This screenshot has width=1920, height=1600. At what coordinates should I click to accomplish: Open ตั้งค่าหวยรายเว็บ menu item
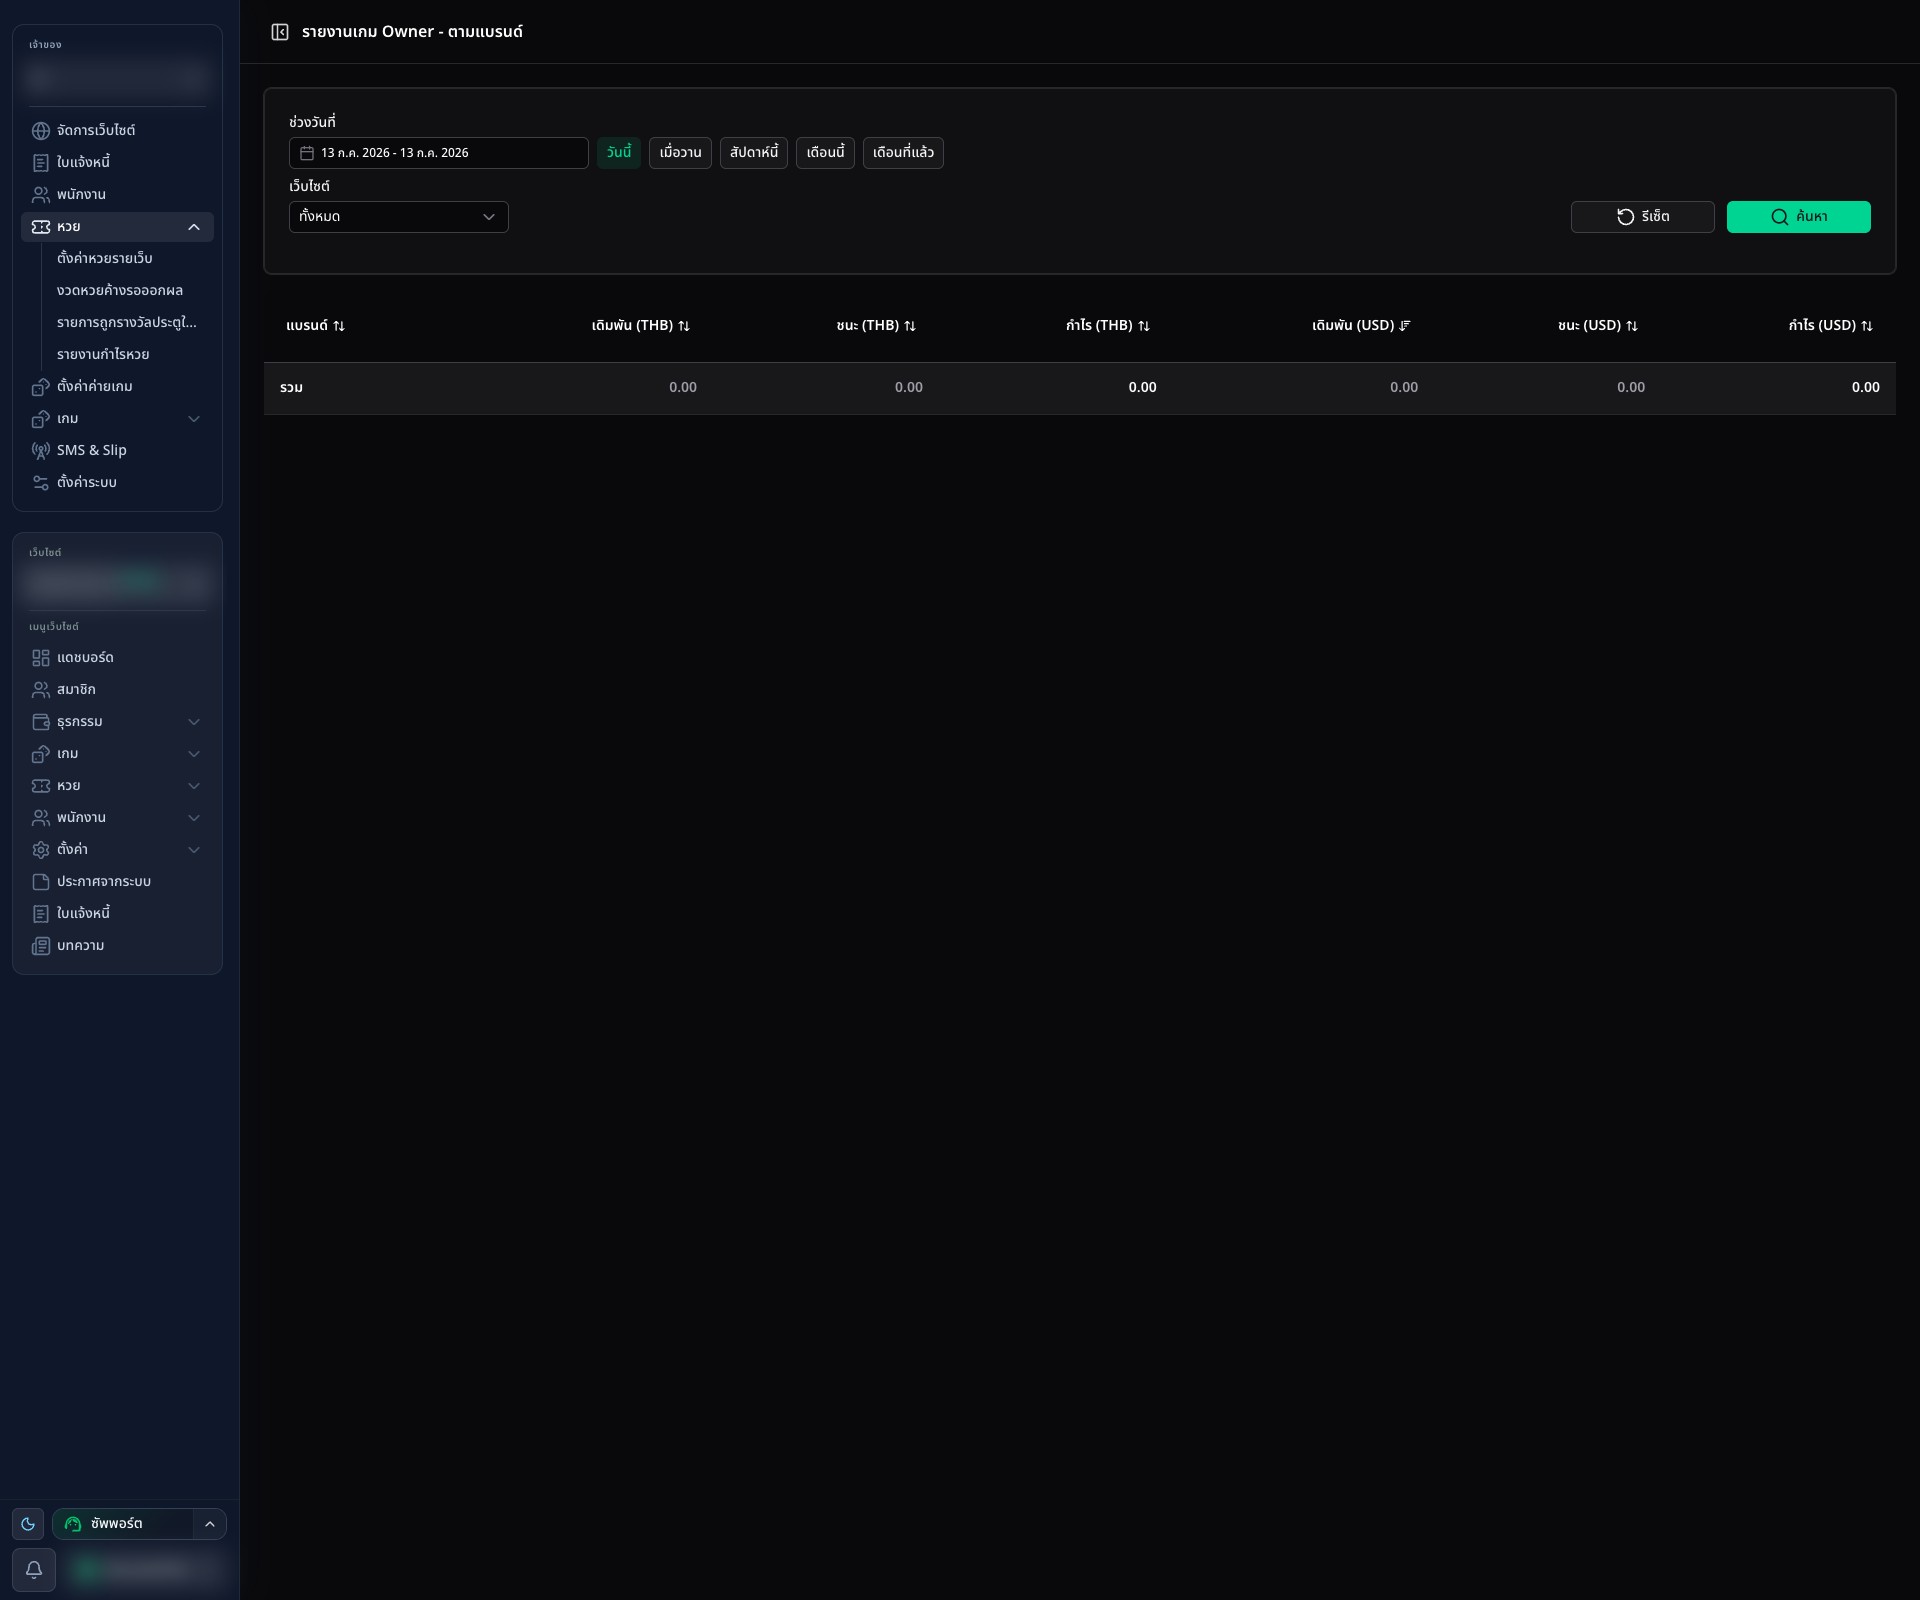pyautogui.click(x=105, y=258)
